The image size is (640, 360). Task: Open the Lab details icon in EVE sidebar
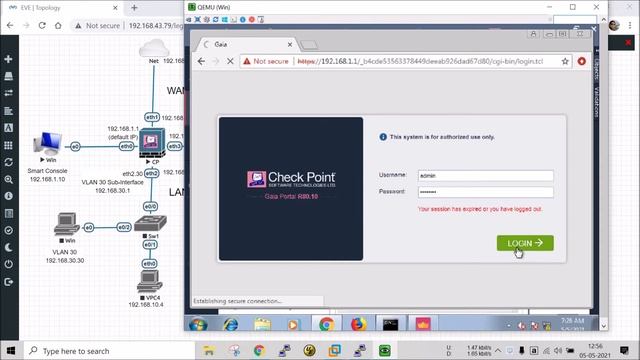tap(8, 213)
